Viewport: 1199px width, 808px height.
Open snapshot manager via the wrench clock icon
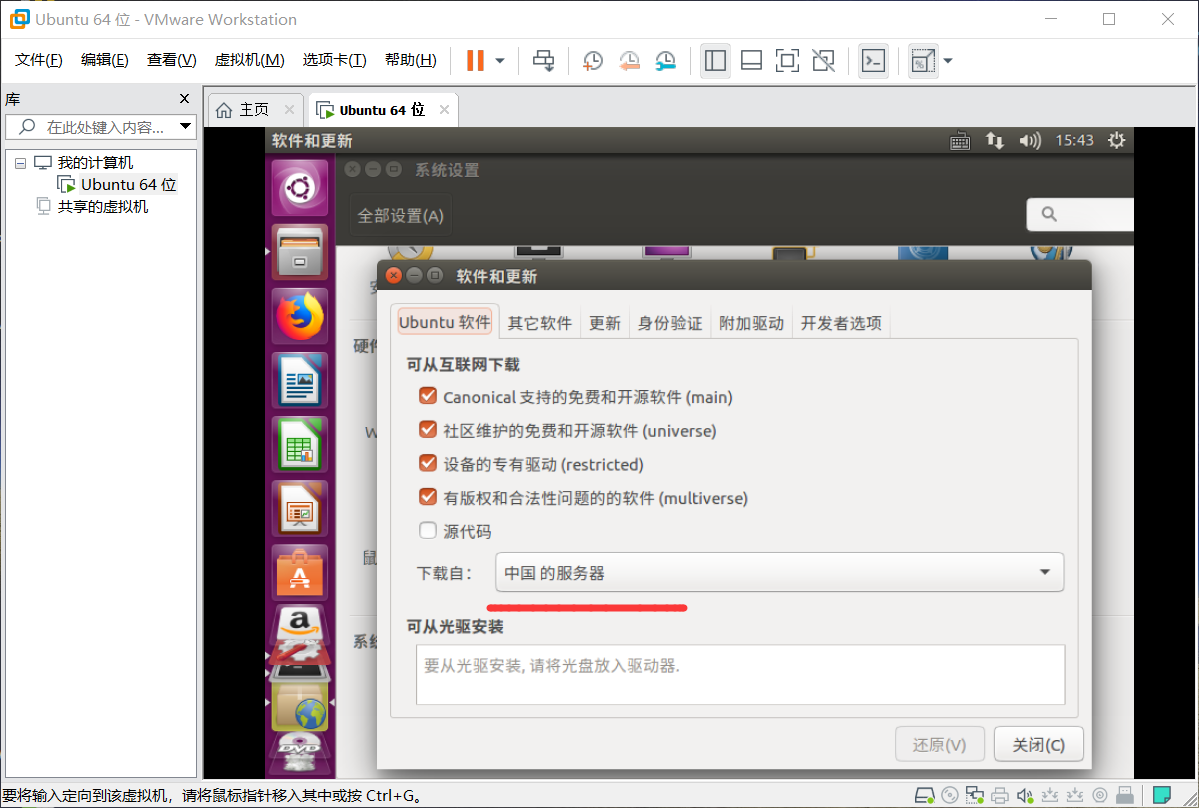[665, 60]
